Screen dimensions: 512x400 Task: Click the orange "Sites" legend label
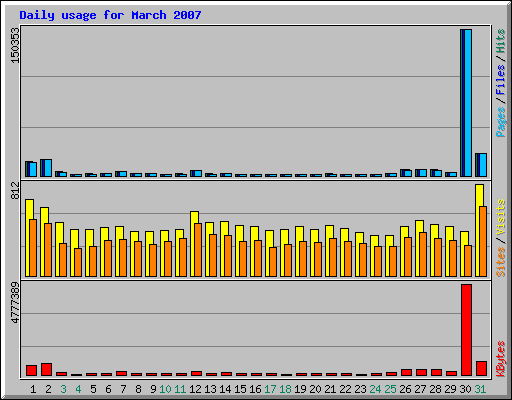tap(501, 262)
